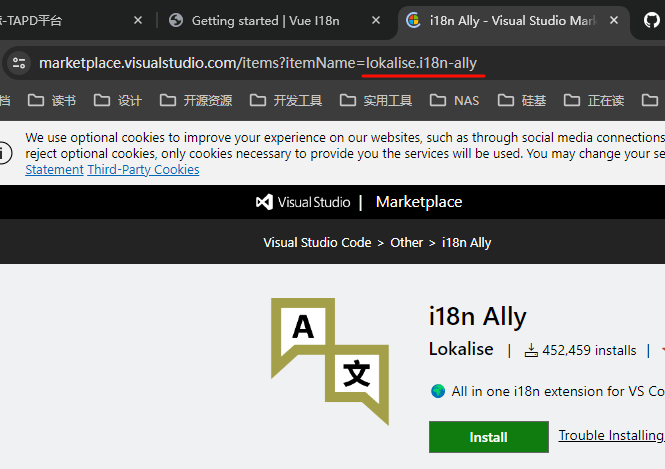Image resolution: width=665 pixels, height=469 pixels.
Task: Open the NAS bookmarks folder
Action: pos(454,100)
